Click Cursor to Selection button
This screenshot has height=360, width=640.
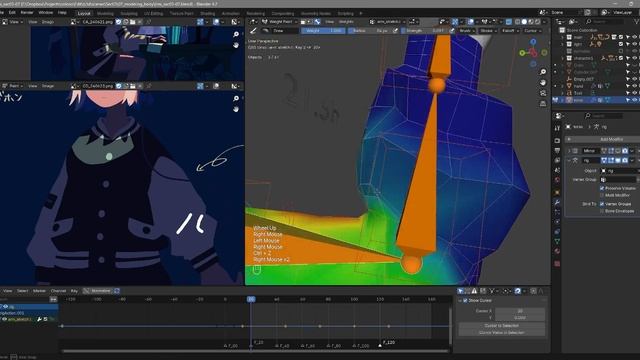pos(502,326)
